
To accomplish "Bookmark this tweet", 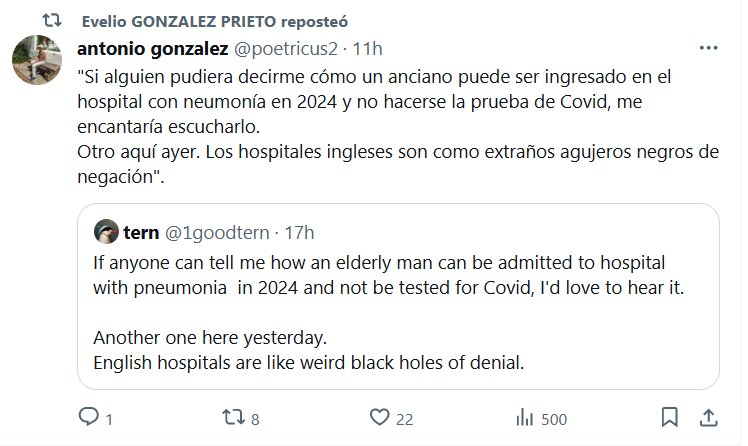I will [670, 417].
